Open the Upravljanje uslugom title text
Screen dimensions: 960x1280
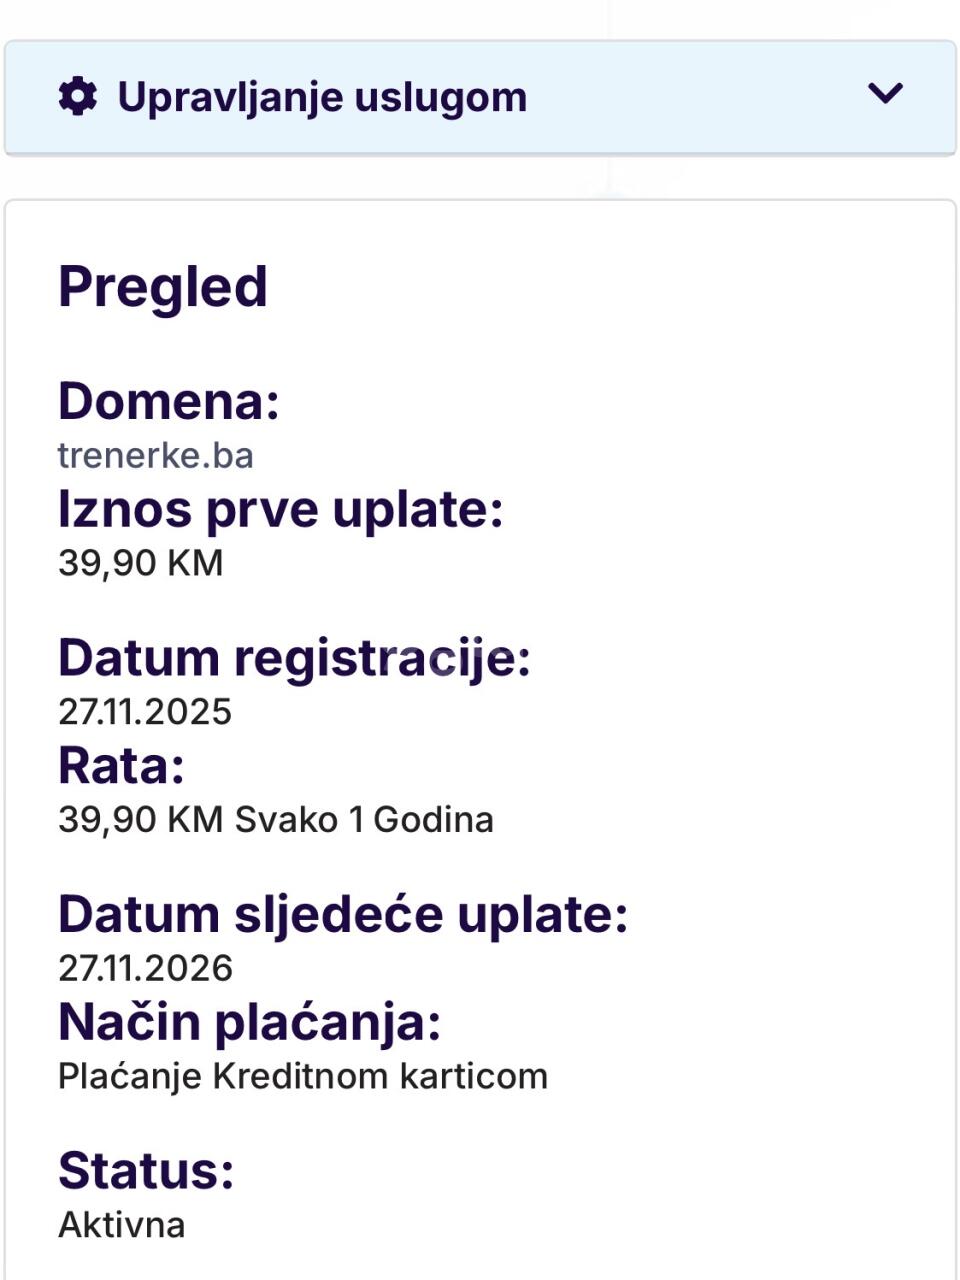[x=322, y=97]
